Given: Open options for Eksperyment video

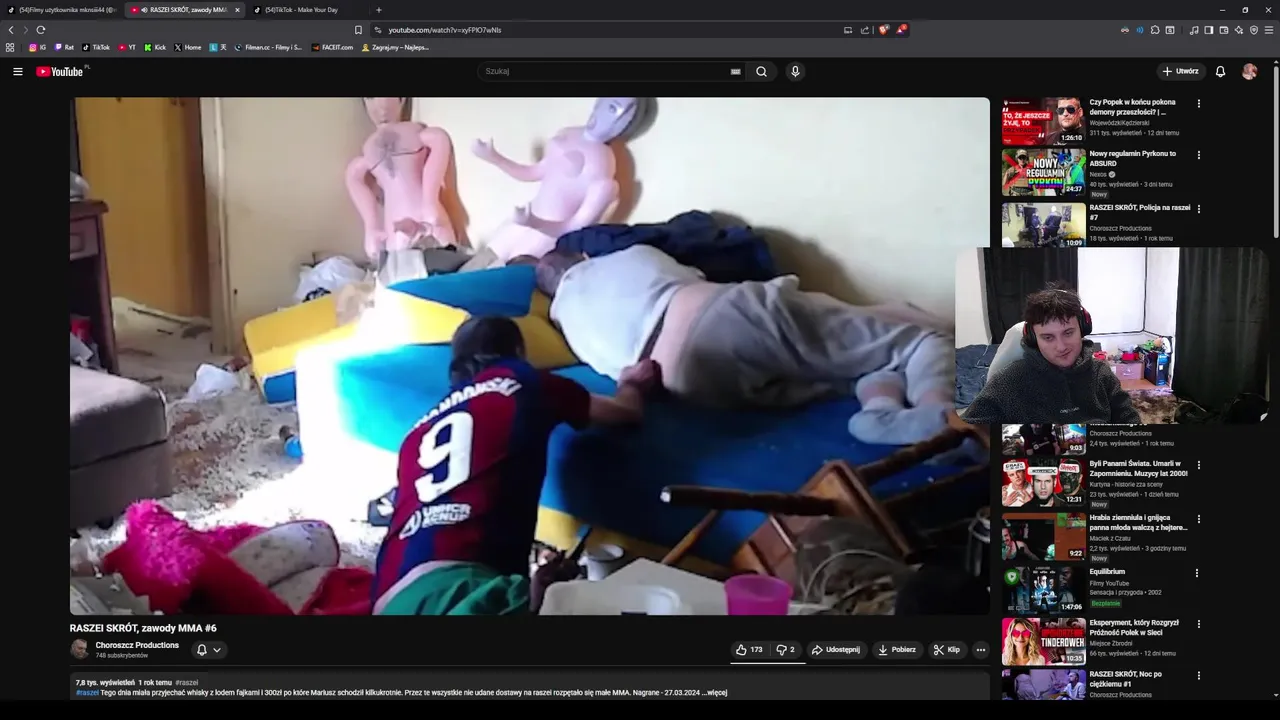Looking at the screenshot, I should [1198, 624].
